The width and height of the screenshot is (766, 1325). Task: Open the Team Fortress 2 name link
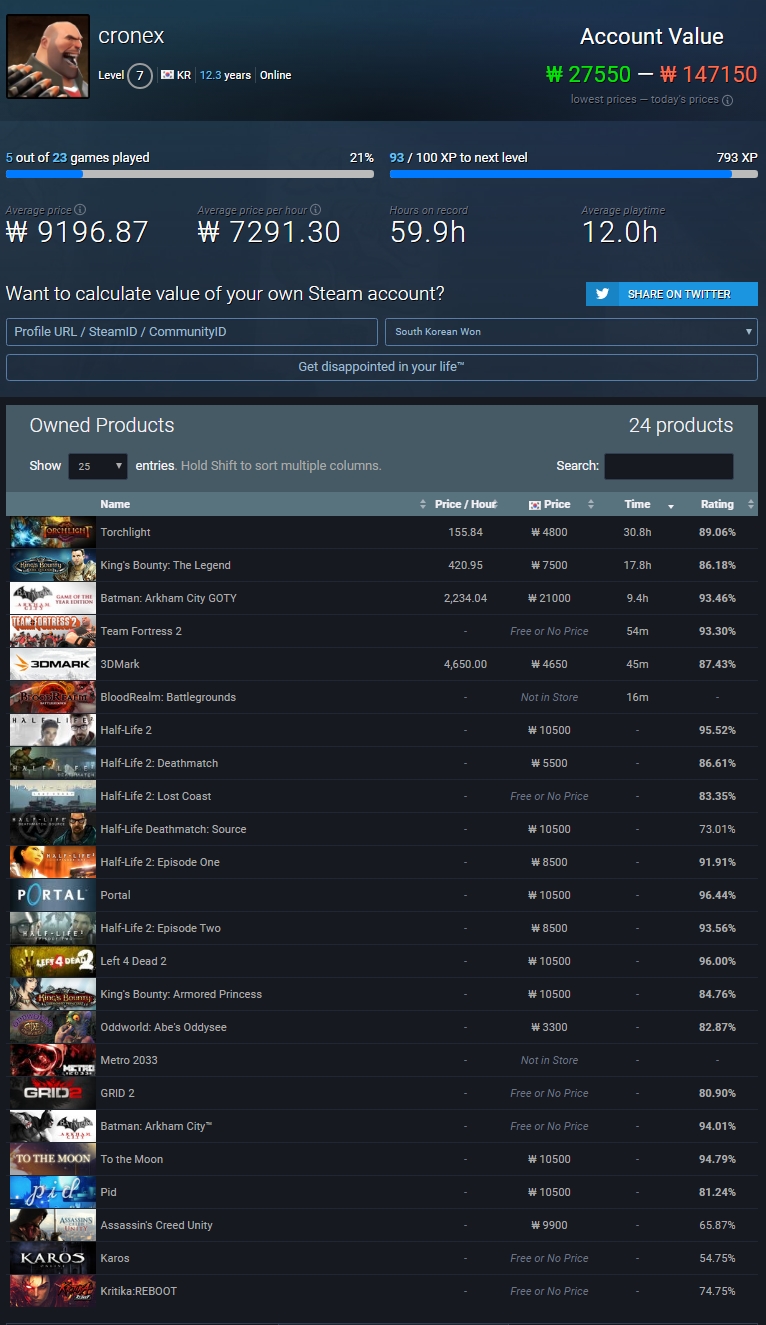click(x=141, y=631)
